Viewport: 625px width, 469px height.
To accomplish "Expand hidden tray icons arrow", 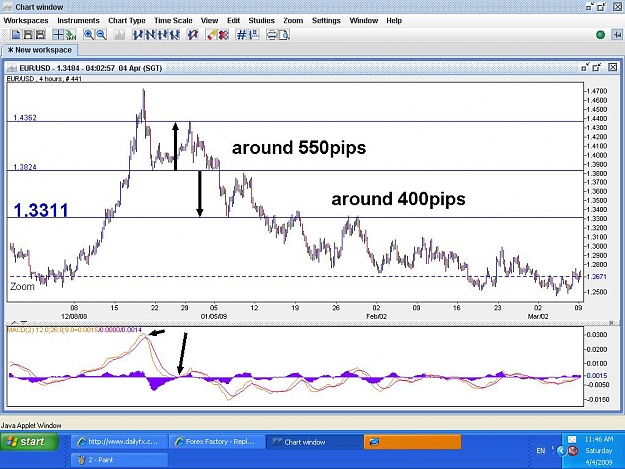I will pos(561,451).
